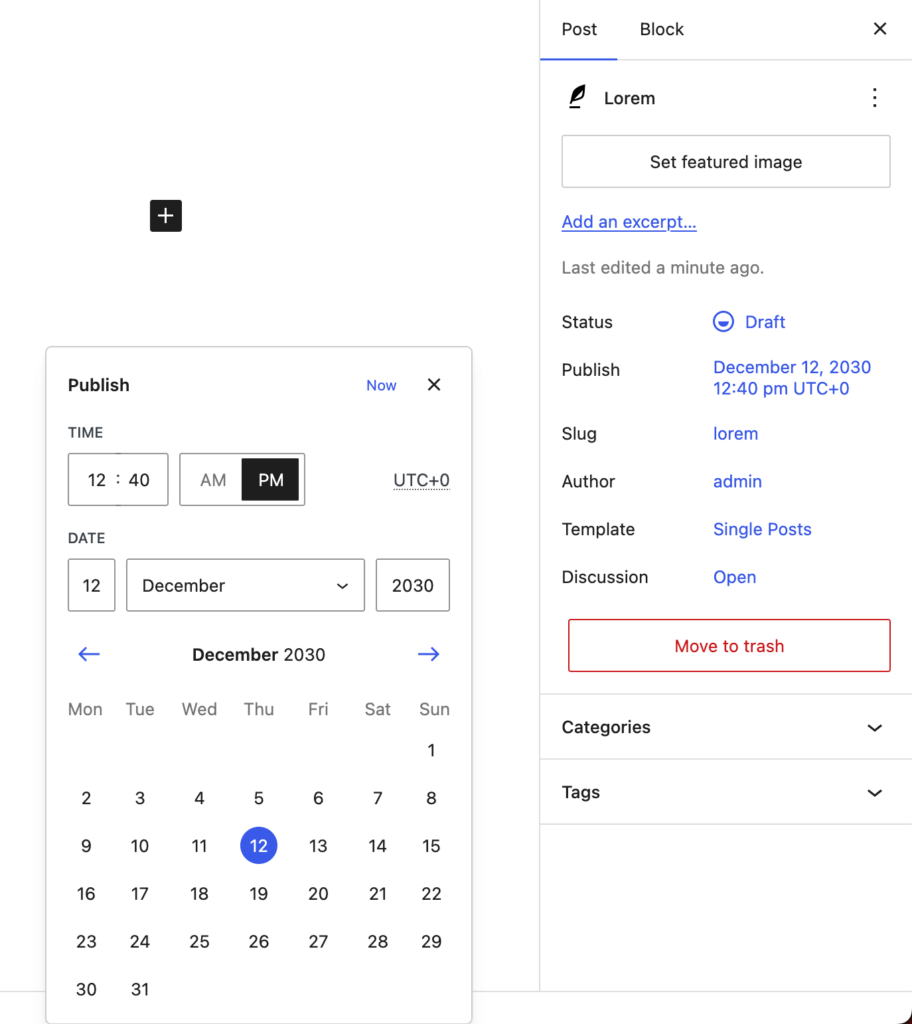
Task: Click the Move to trash button
Action: (728, 645)
